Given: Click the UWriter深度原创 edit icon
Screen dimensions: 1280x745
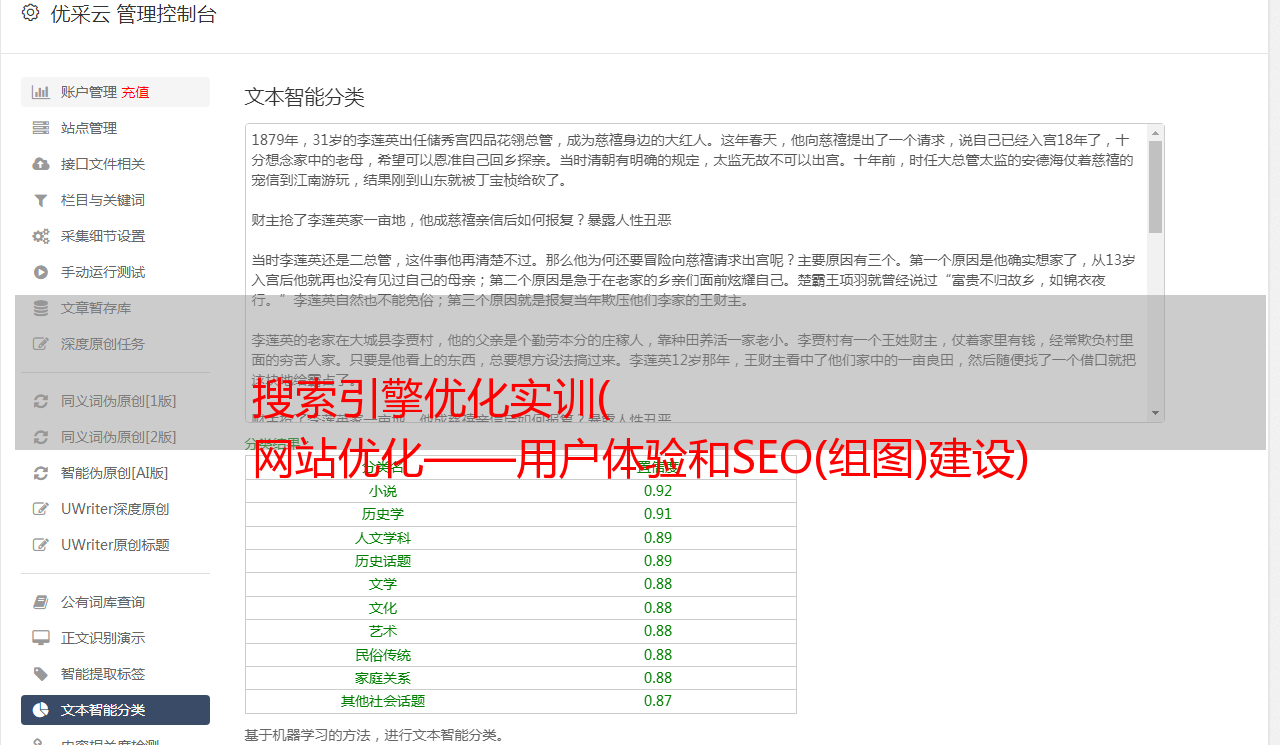Looking at the screenshot, I should (41, 509).
